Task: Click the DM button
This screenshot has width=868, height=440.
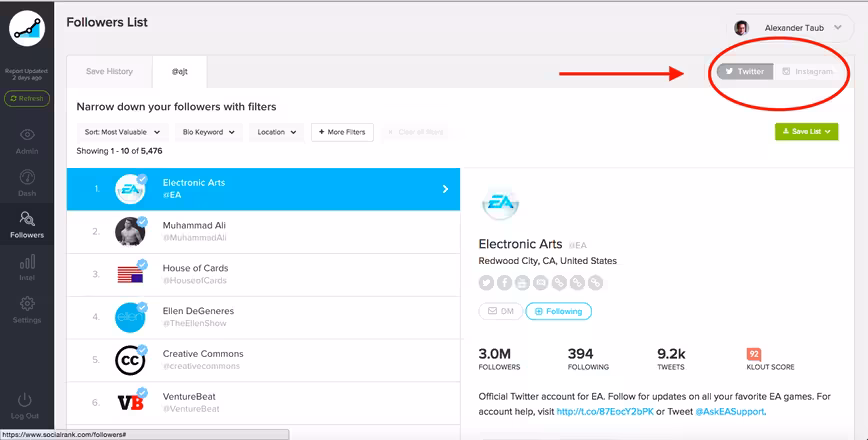Action: coord(500,311)
